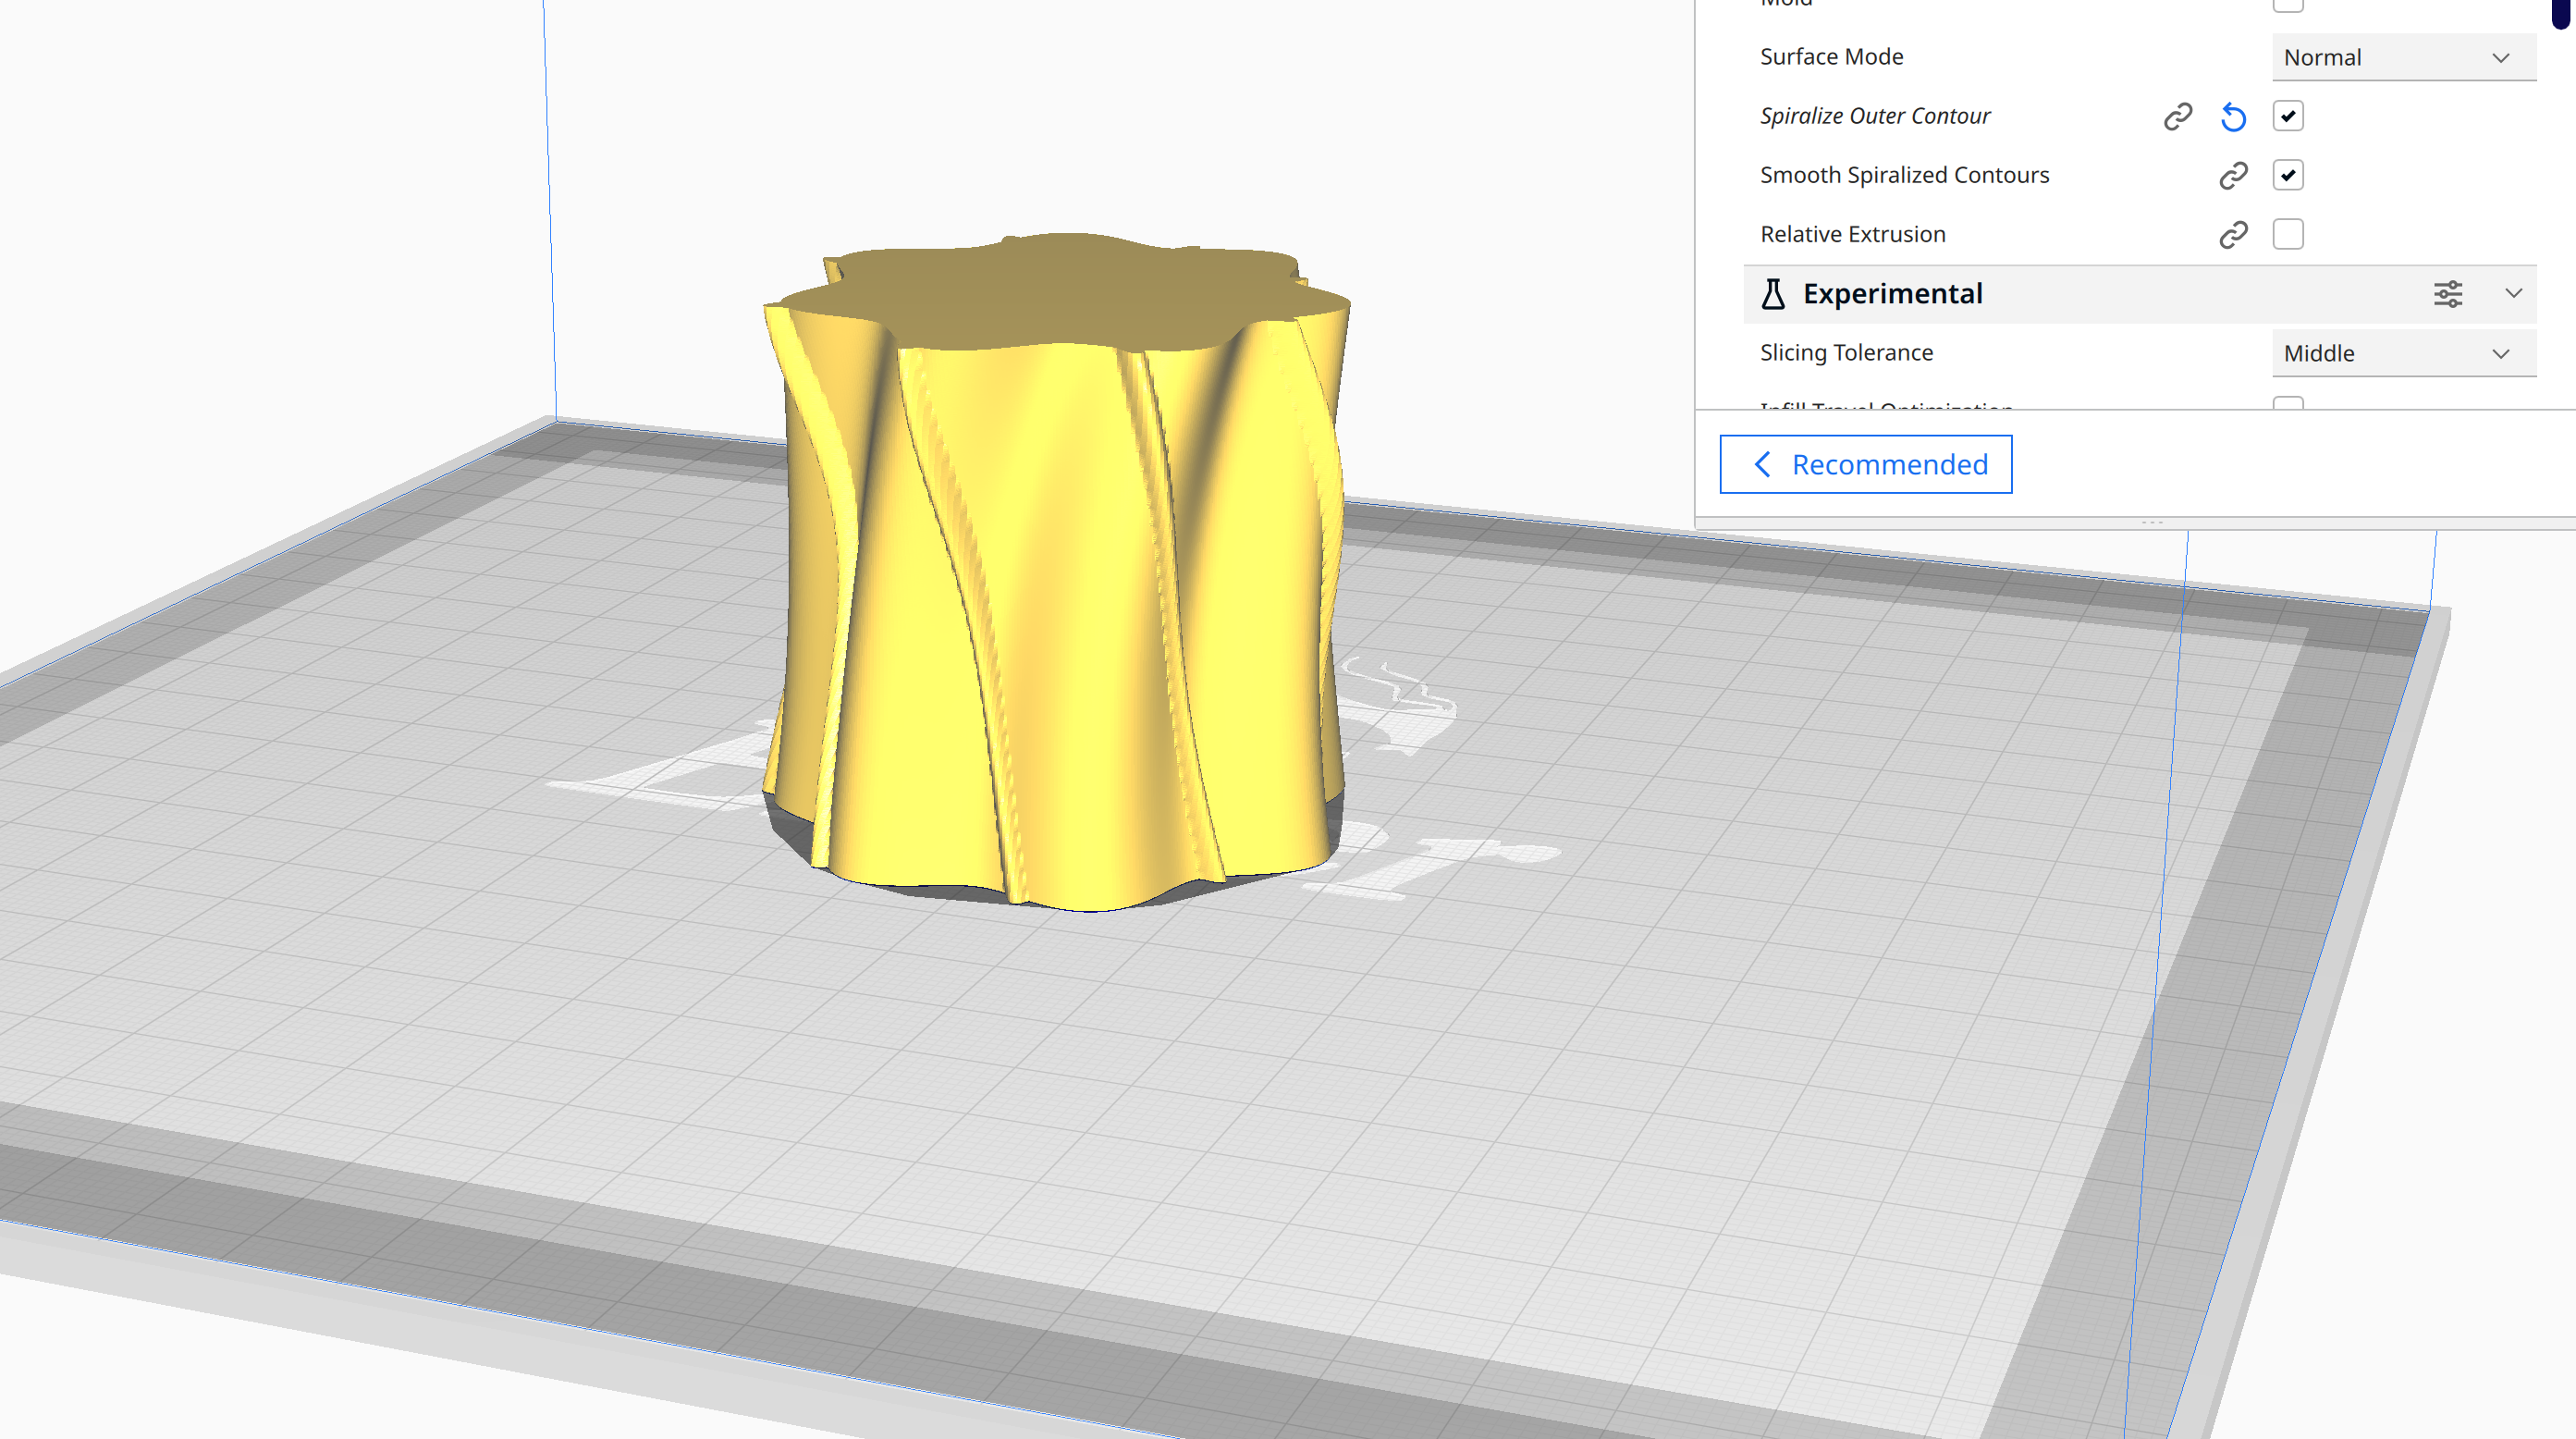Click the Experimental section title
Image resolution: width=2576 pixels, height=1439 pixels.
point(1892,294)
